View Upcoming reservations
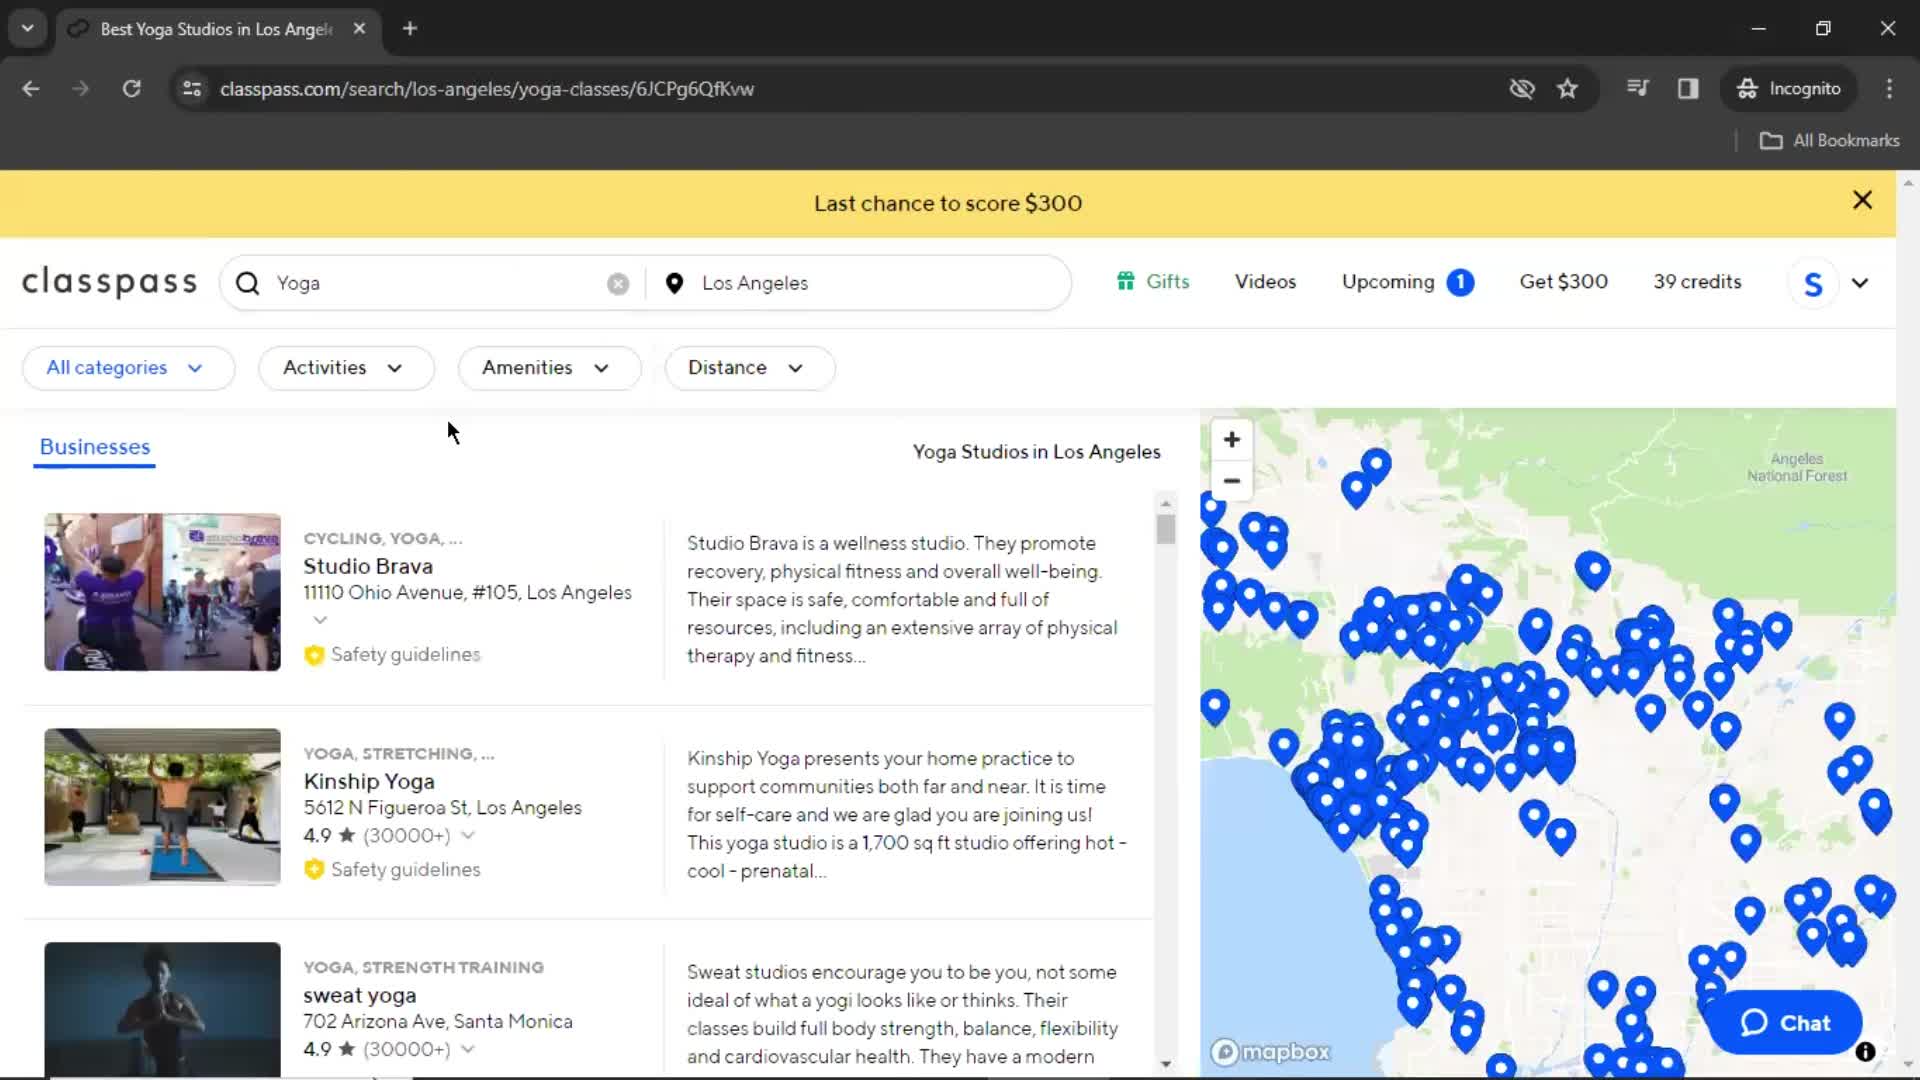Screen dimensions: 1920x1080 coord(1407,282)
